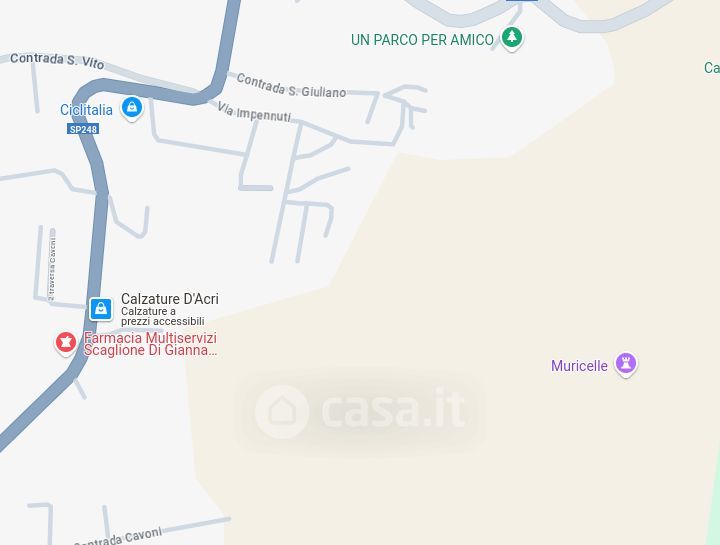Click the casa.it watermark text
This screenshot has width=720, height=545.
393,408
